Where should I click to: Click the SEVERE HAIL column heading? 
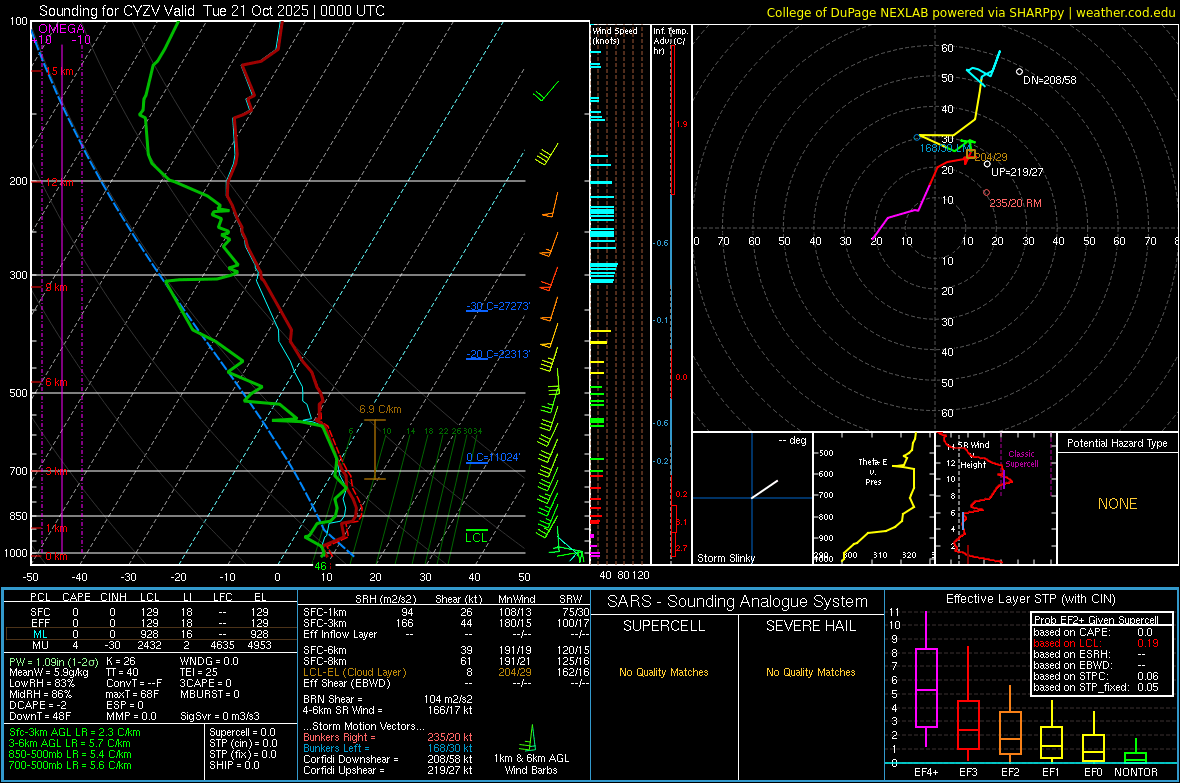[x=810, y=626]
